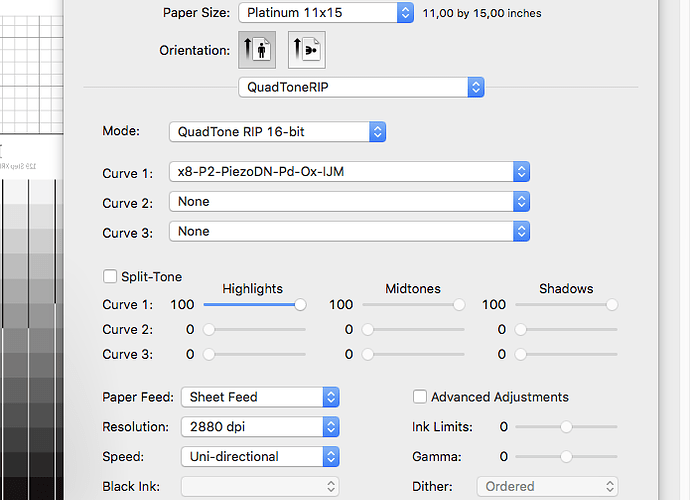Screen dimensions: 690x500
Task: Open the Curve 2 dropdown
Action: coord(349,202)
